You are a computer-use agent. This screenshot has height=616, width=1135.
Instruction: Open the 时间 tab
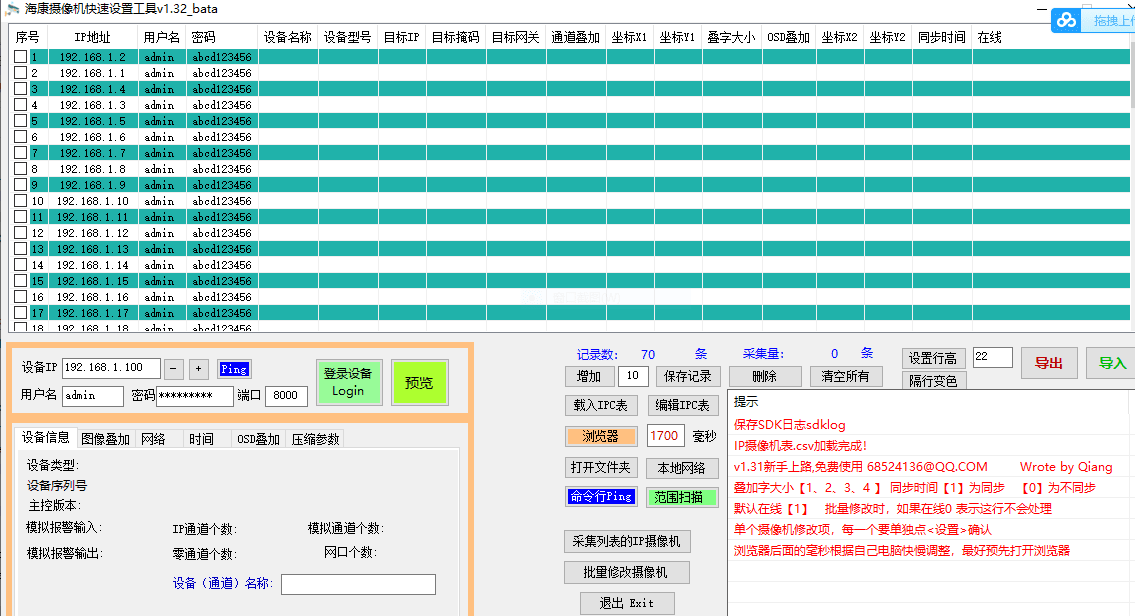tap(202, 439)
